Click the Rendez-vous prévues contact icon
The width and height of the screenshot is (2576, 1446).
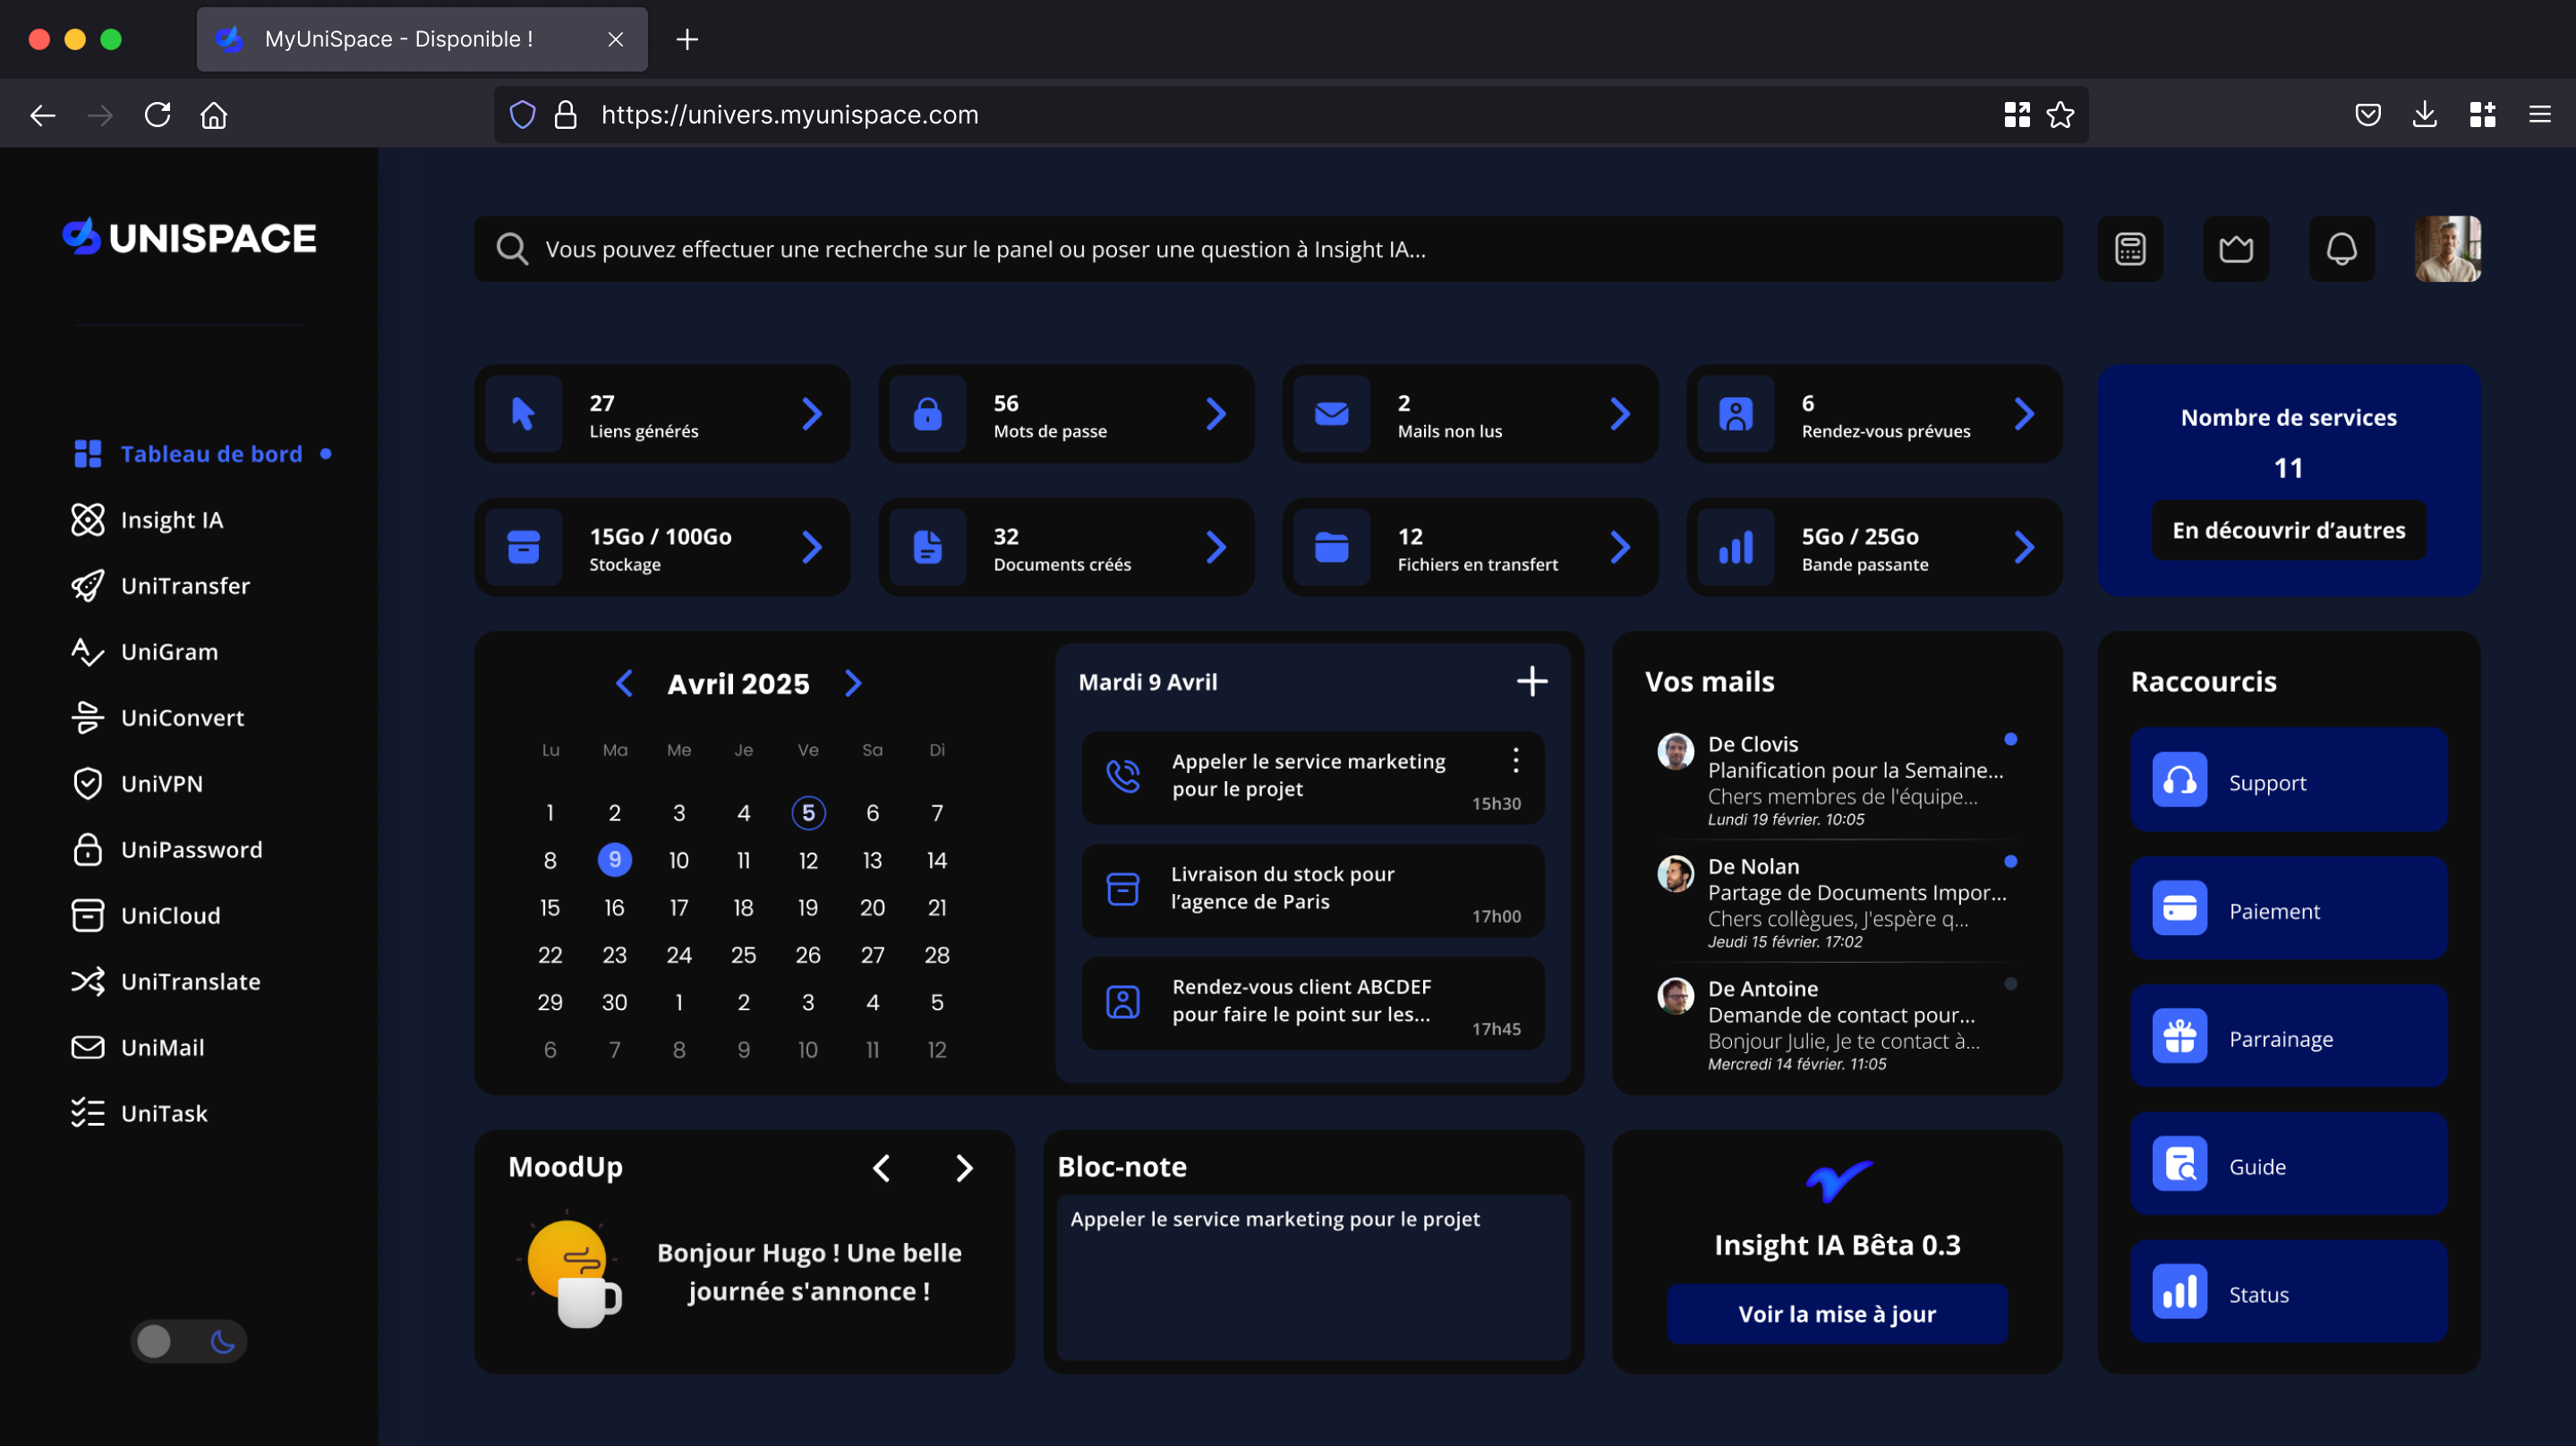pos(1735,413)
